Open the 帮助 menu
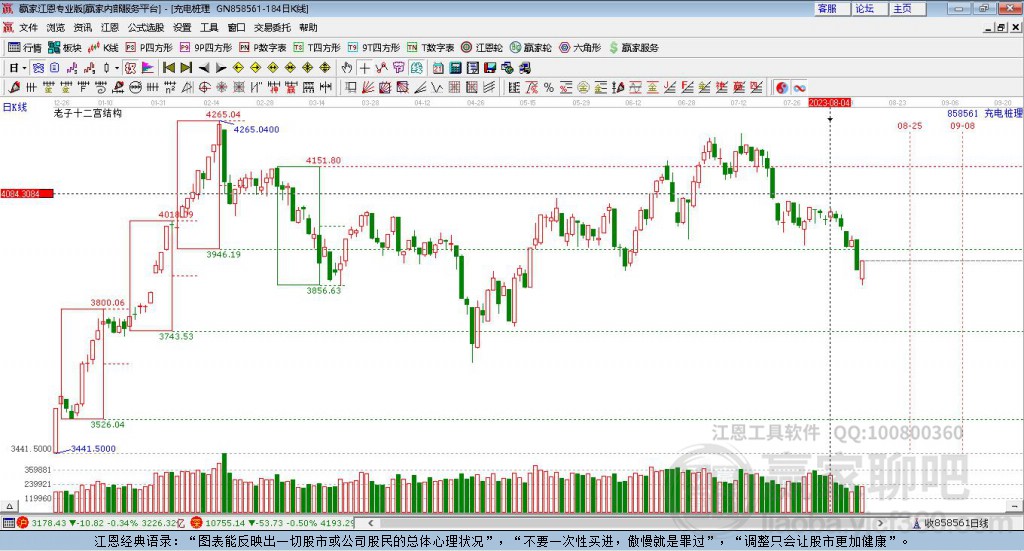The height and width of the screenshot is (551, 1024). 308,27
